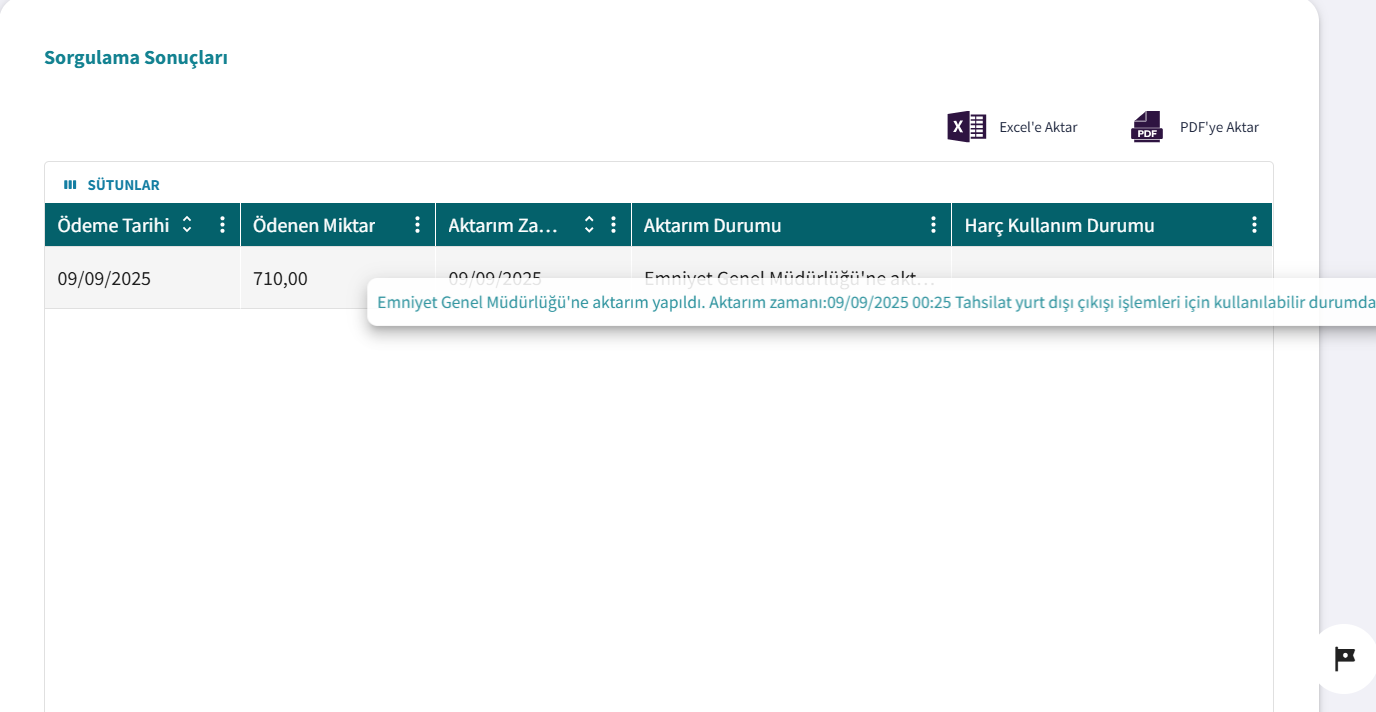Toggle sort arrows on Aktarım Zamanı column
The height and width of the screenshot is (712, 1376).
[589, 225]
